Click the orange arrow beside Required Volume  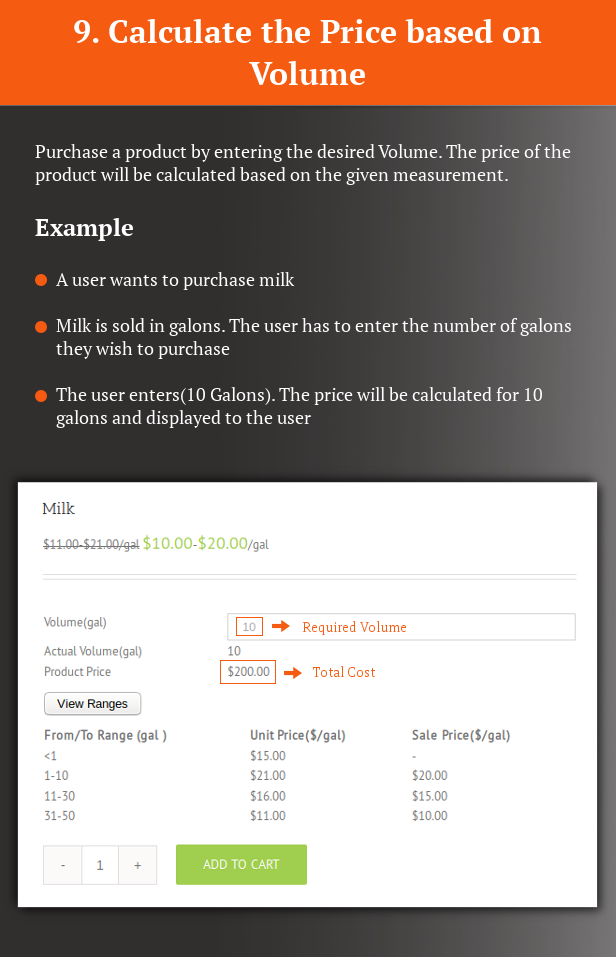pyautogui.click(x=281, y=626)
